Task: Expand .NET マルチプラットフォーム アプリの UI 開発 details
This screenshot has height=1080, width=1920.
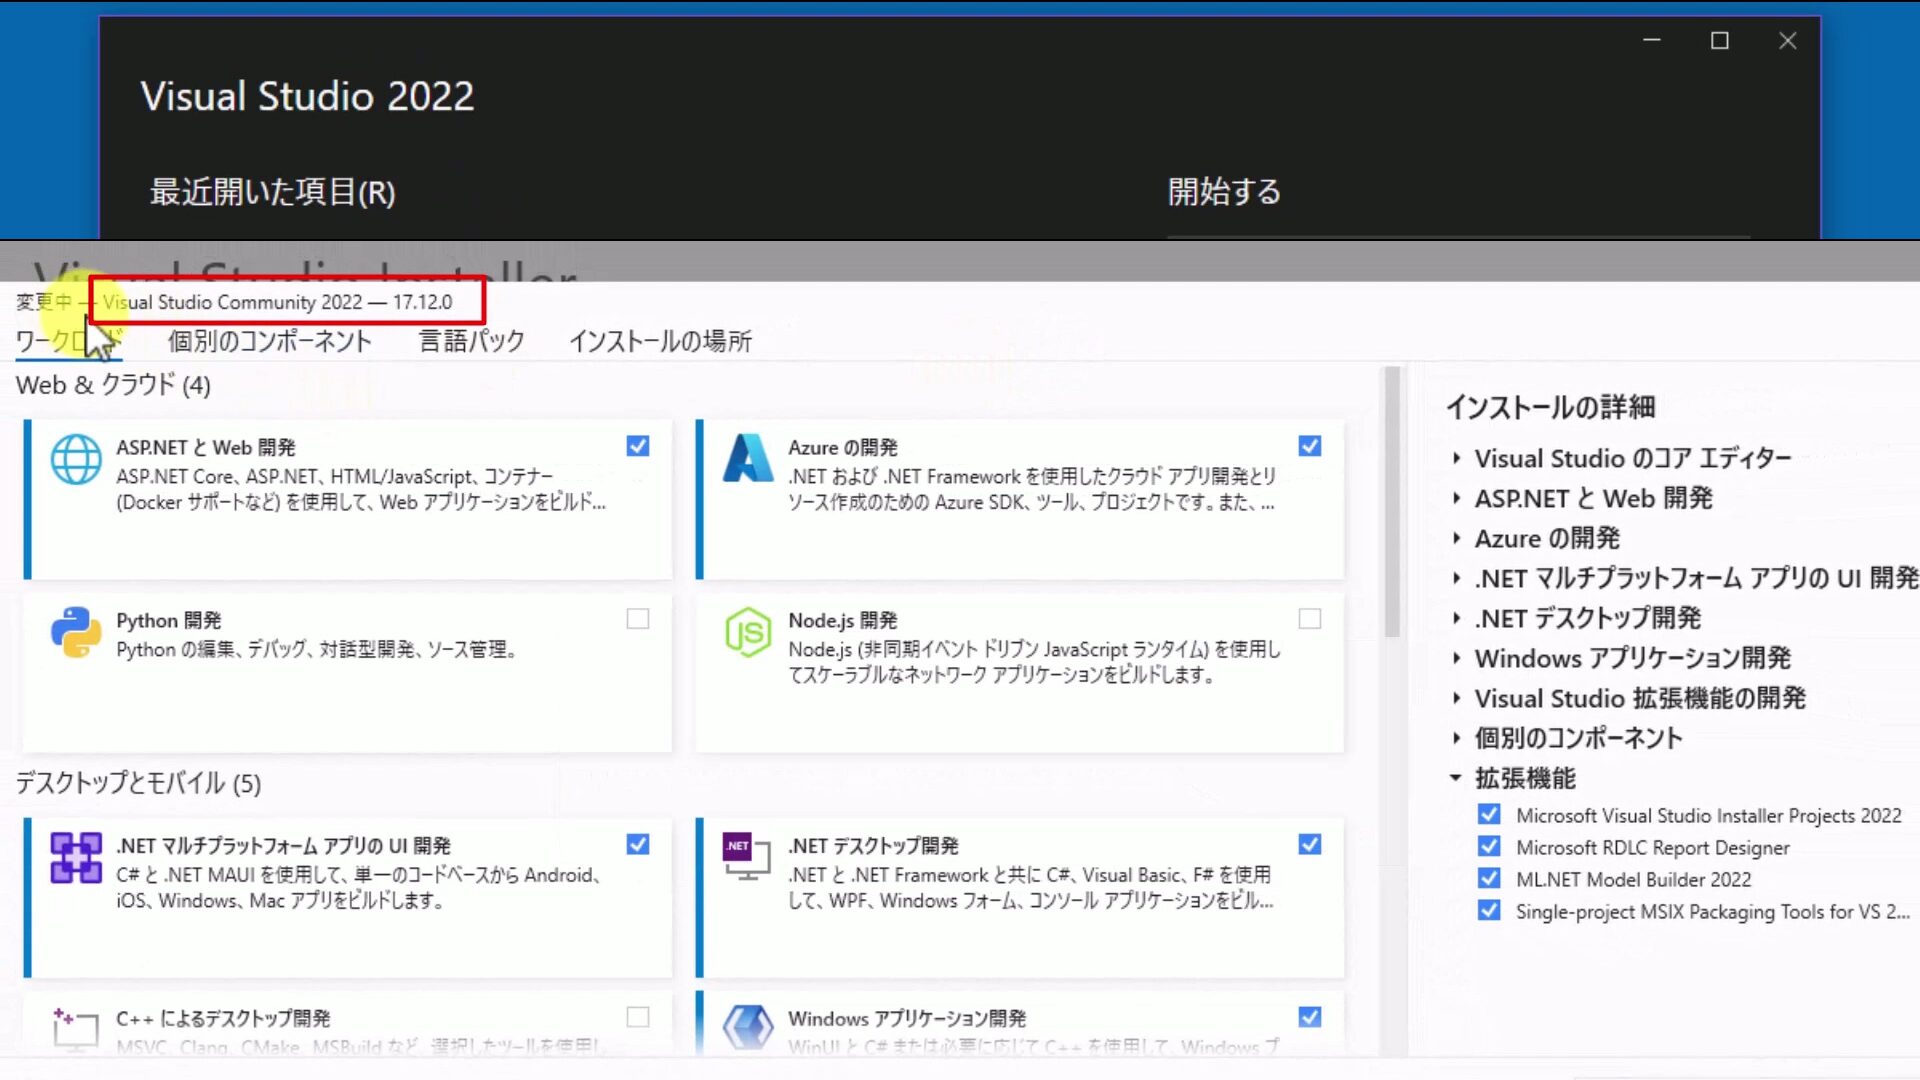Action: pos(1456,578)
